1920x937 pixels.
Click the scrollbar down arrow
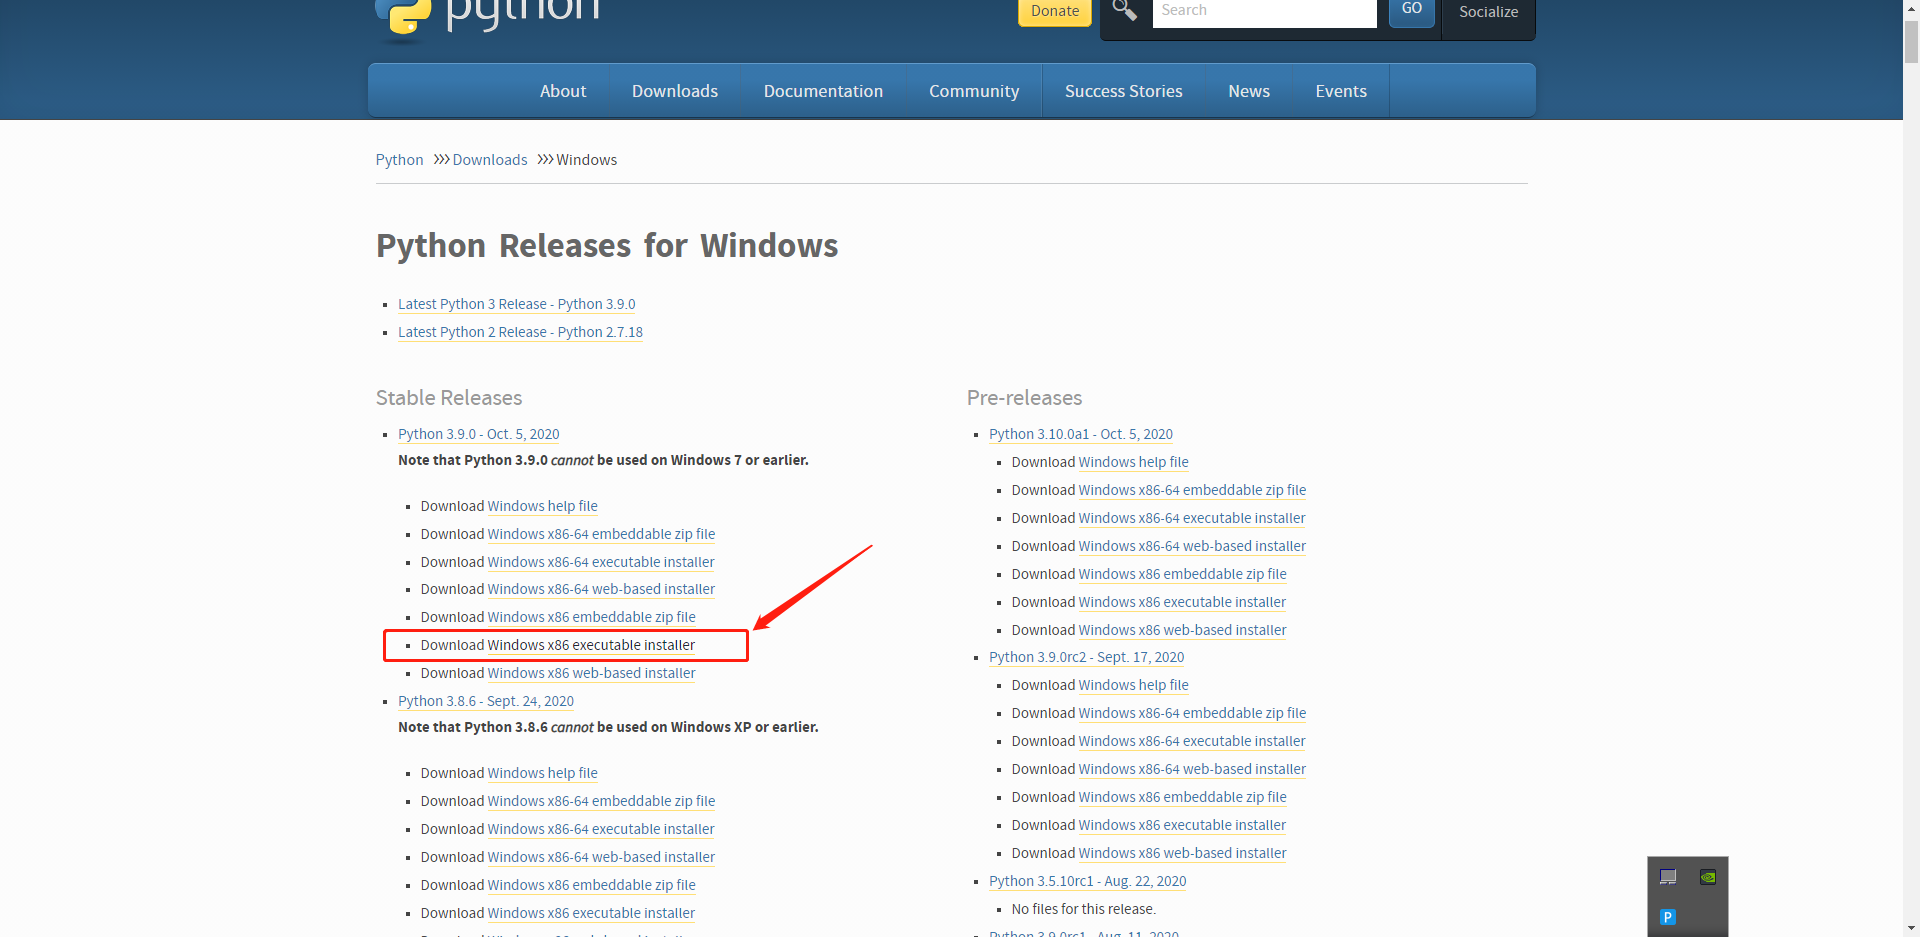[x=1911, y=928]
